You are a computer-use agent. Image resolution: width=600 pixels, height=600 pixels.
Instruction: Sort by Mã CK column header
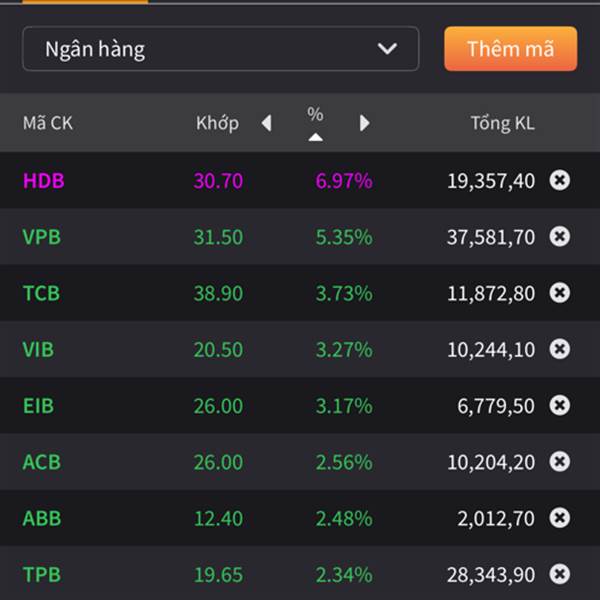coord(48,124)
